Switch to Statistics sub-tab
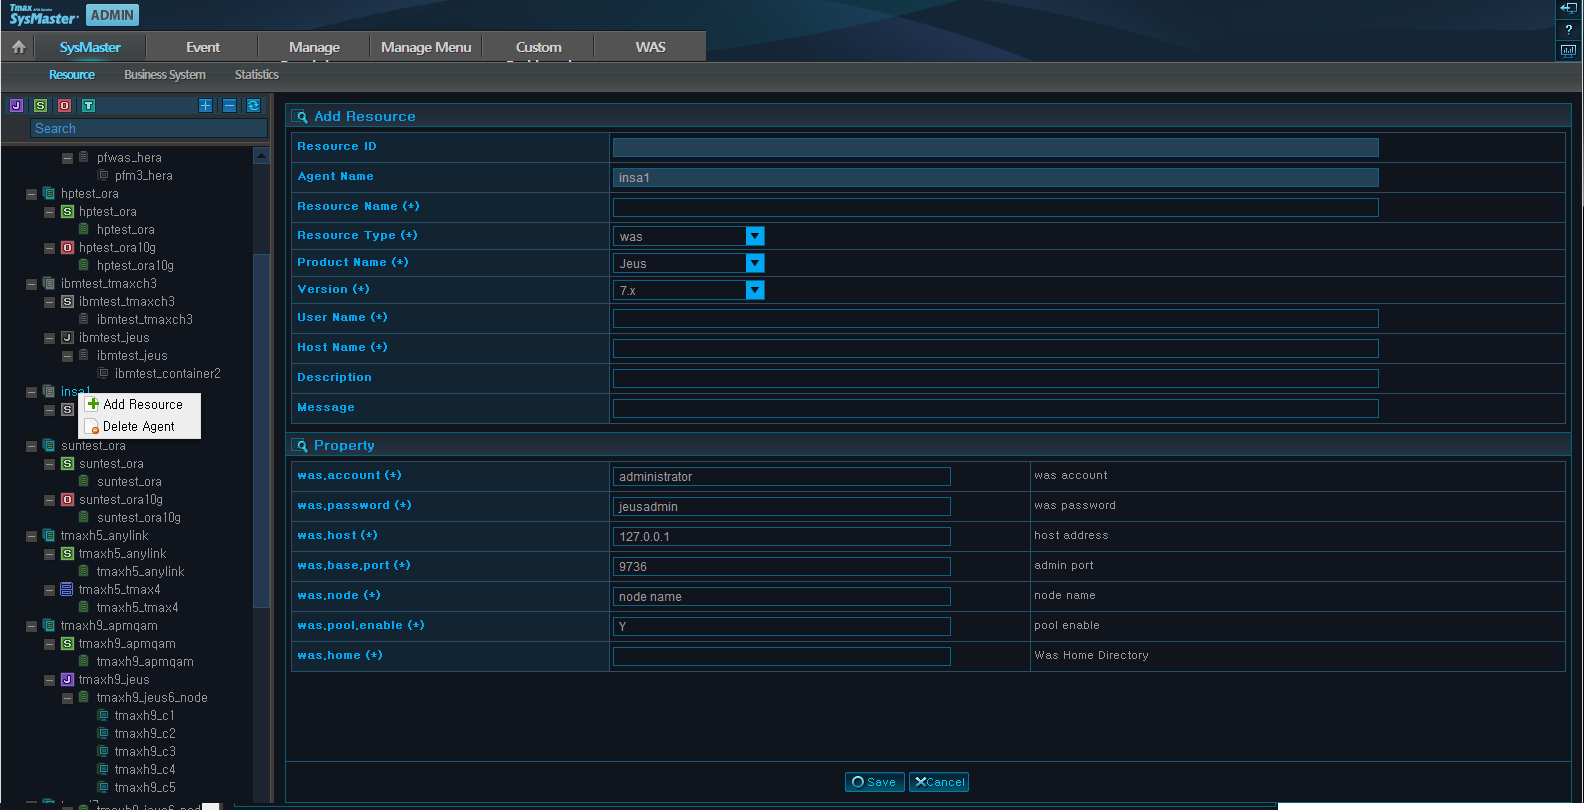1584x810 pixels. [257, 75]
